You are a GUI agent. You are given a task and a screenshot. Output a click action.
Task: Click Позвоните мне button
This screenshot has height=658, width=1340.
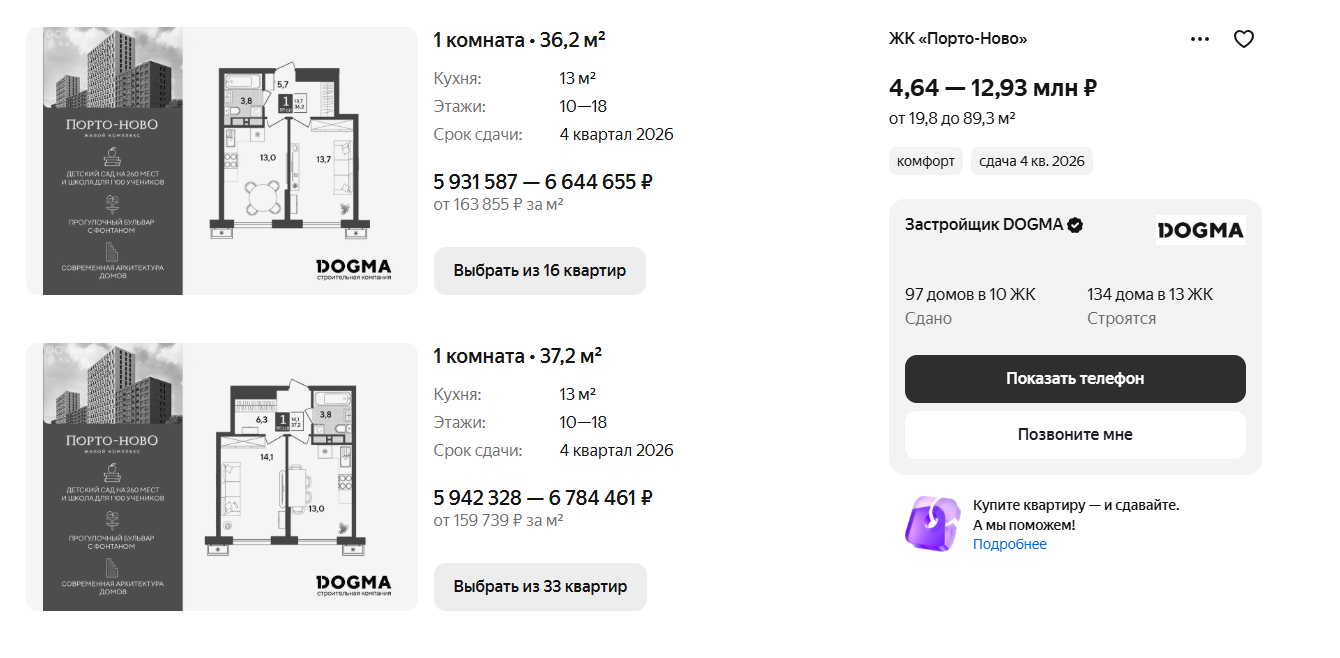[x=1075, y=435]
